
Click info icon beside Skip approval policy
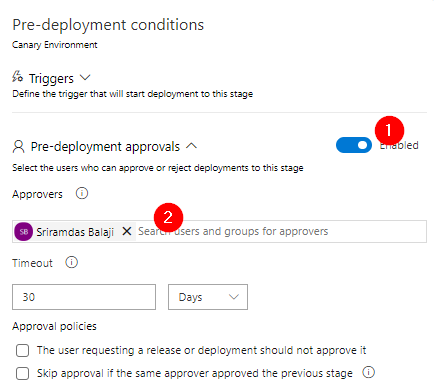(x=369, y=372)
